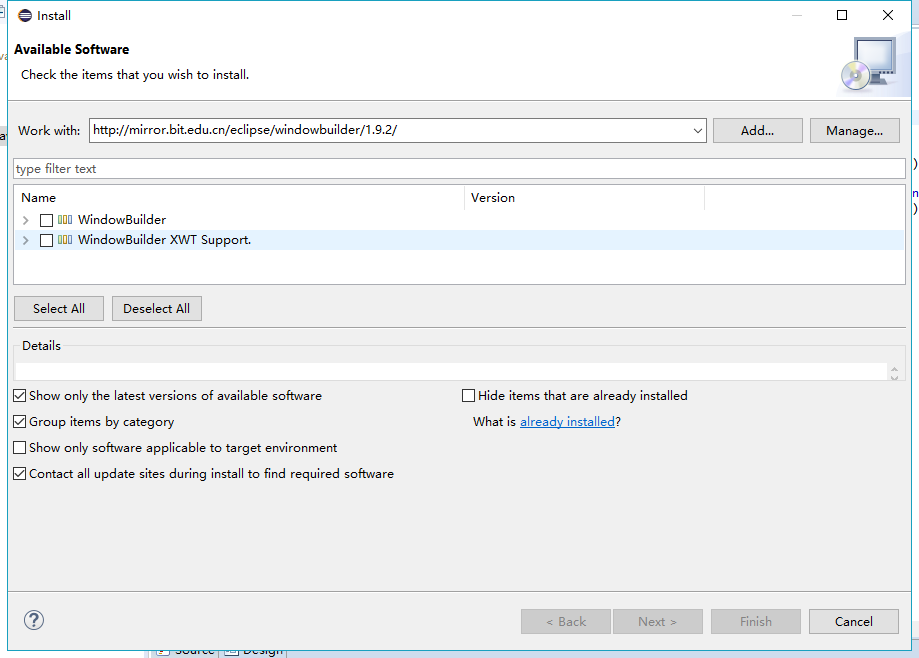This screenshot has height=658, width=919.
Task: Click the Details scroll down arrow
Action: tap(894, 377)
